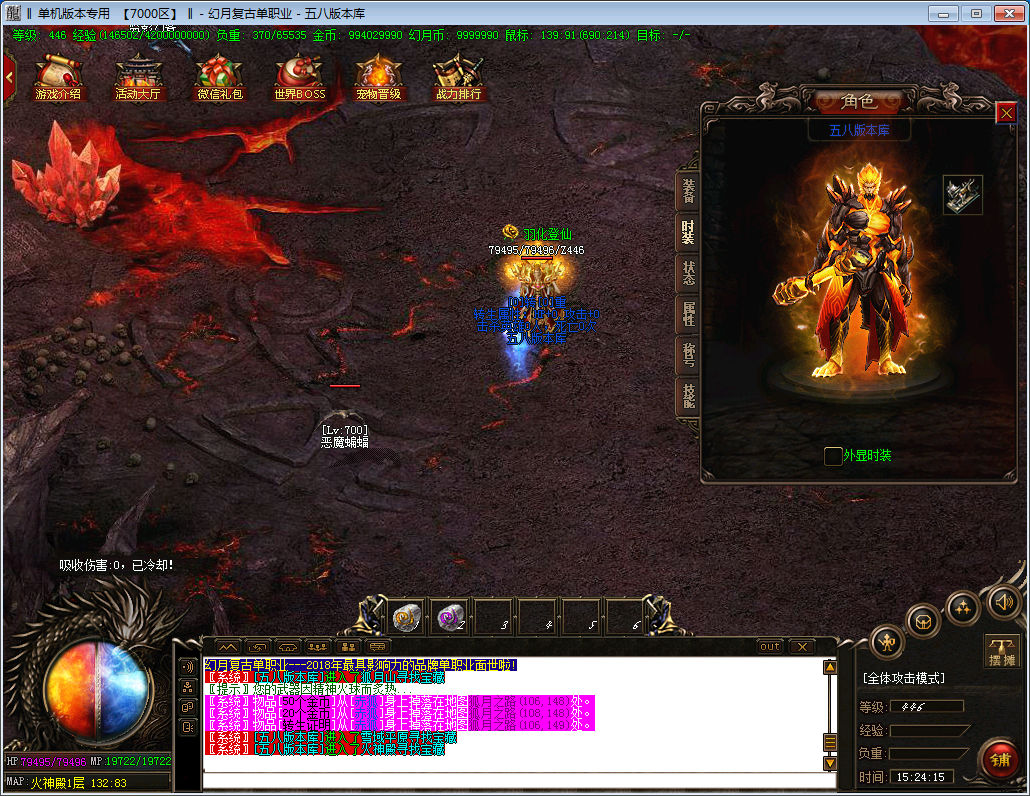
Task: Click the chat copy channel icon
Action: (x=188, y=707)
